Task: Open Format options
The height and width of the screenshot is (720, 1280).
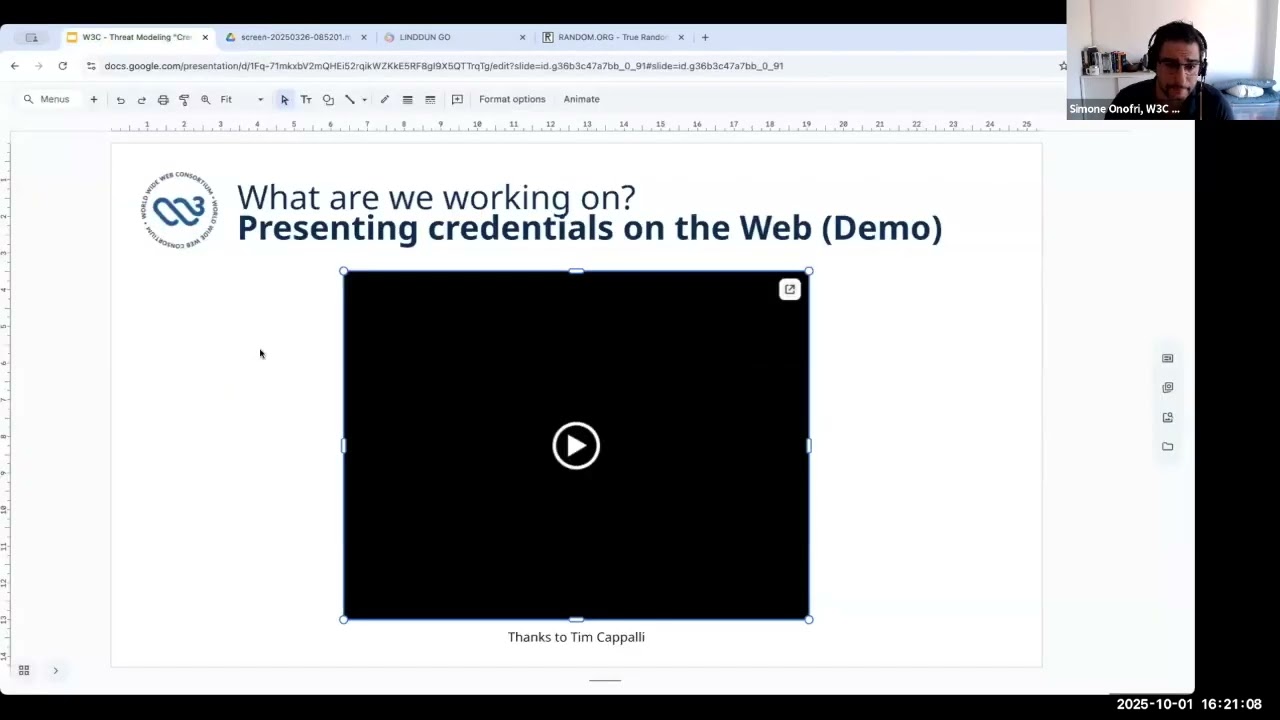Action: pyautogui.click(x=512, y=99)
